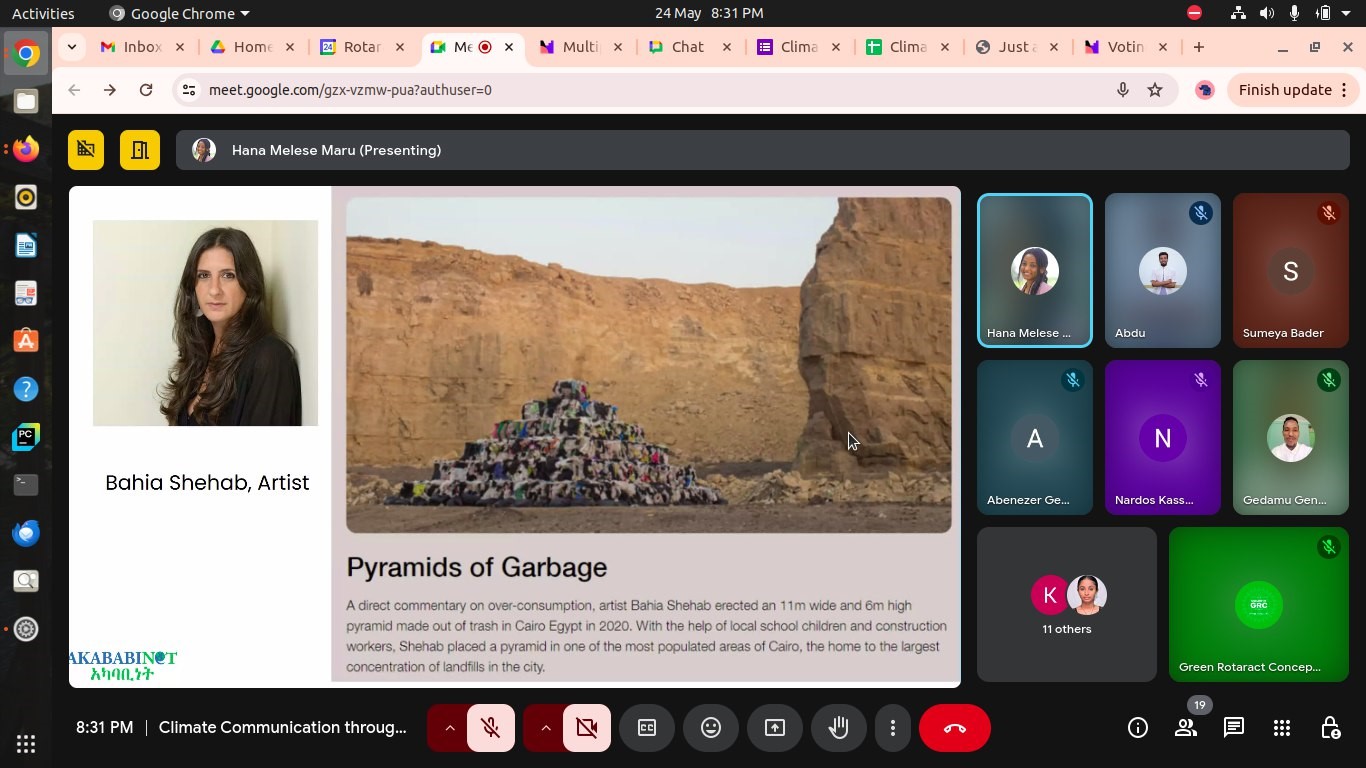This screenshot has height=768, width=1366.
Task: Turn on the camera
Action: (x=587, y=728)
